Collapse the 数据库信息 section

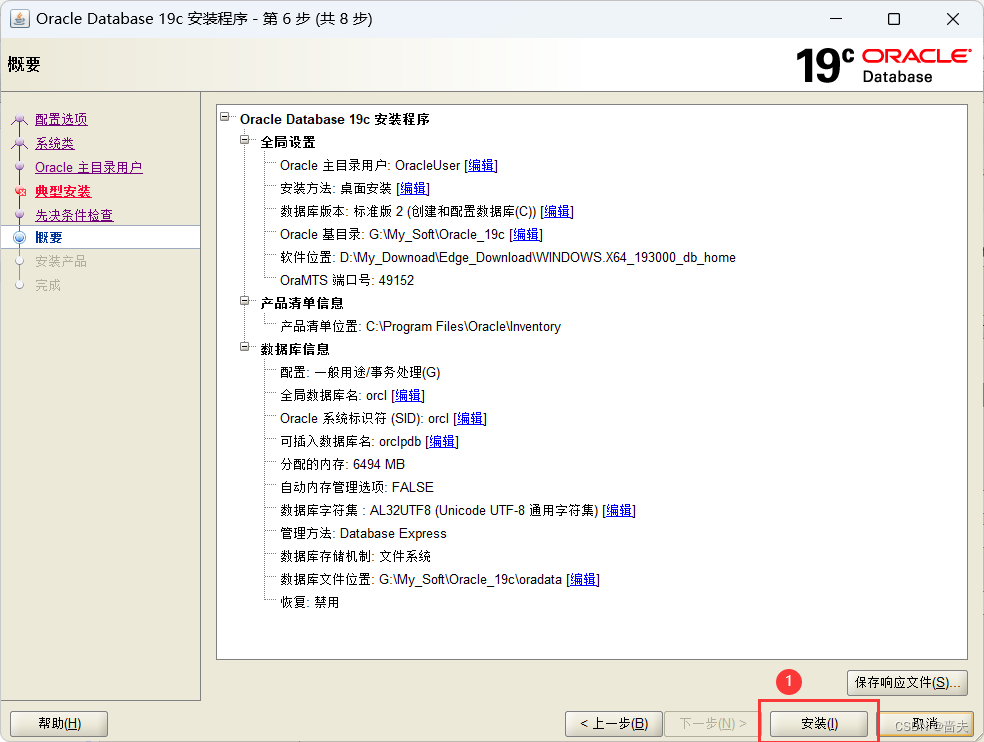point(243,348)
